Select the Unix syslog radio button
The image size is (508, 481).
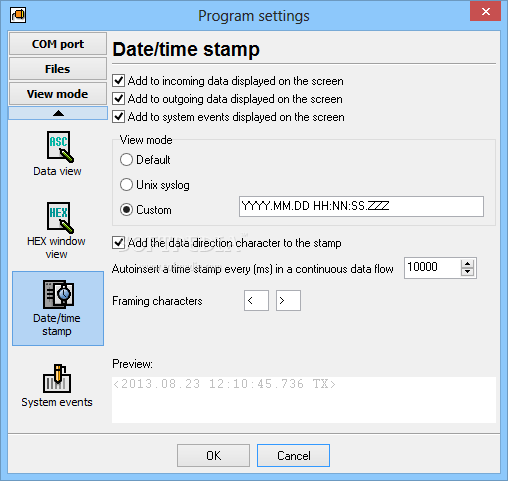[x=126, y=184]
